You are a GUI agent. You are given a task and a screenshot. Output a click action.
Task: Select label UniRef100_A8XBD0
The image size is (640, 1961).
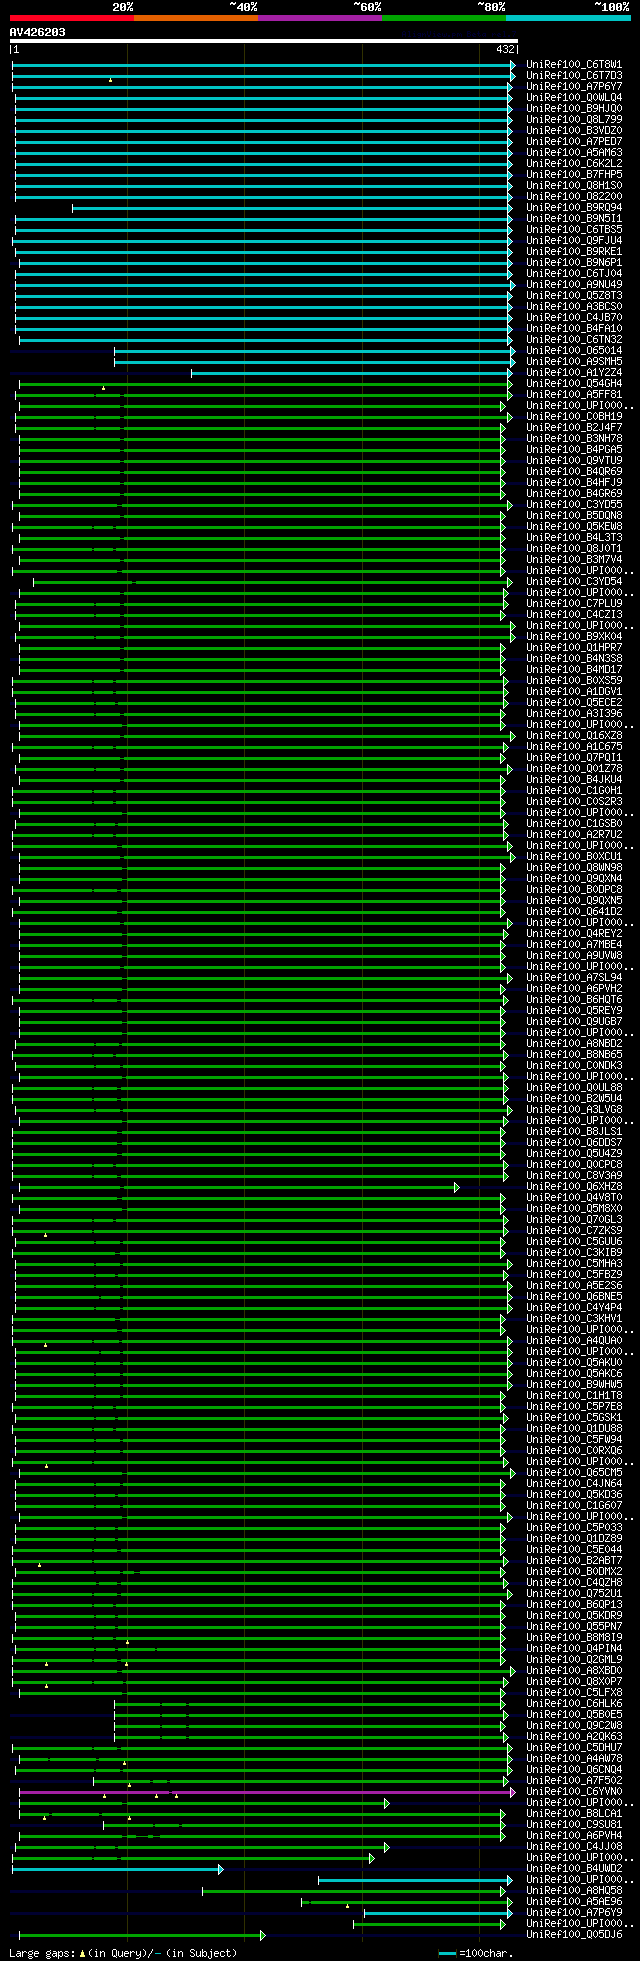coord(574,1671)
